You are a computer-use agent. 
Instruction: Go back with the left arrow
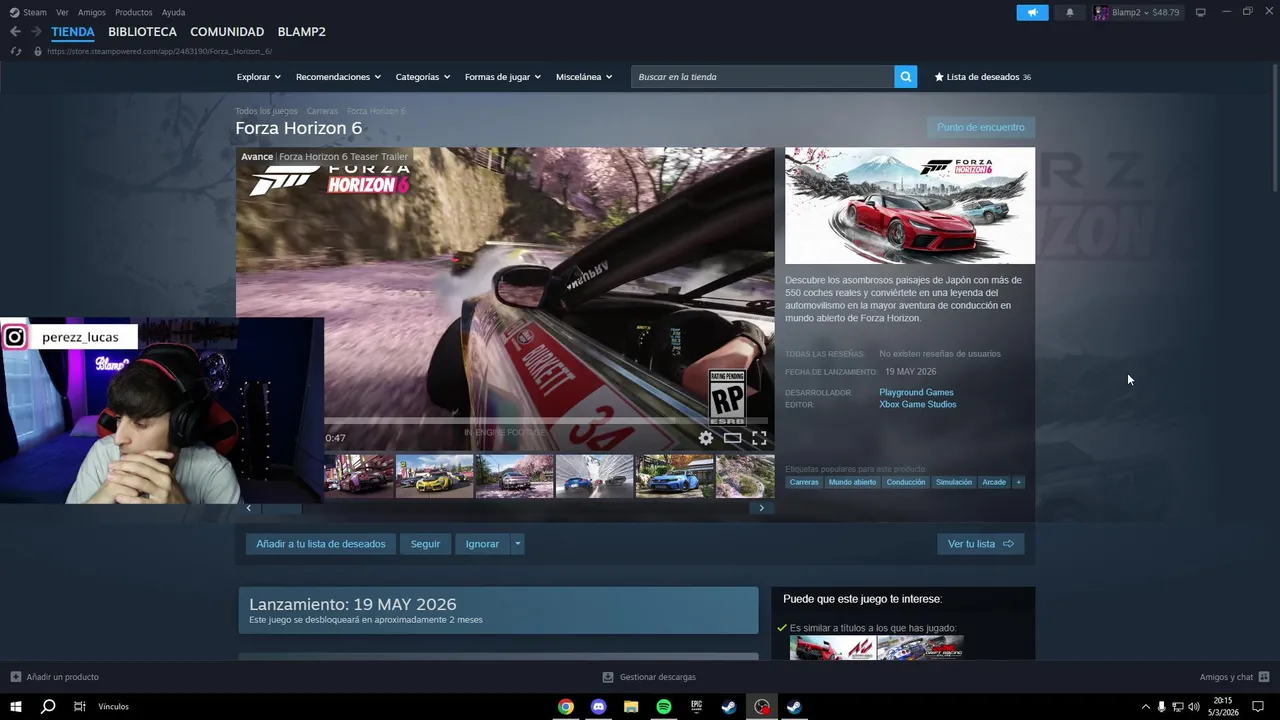point(15,32)
